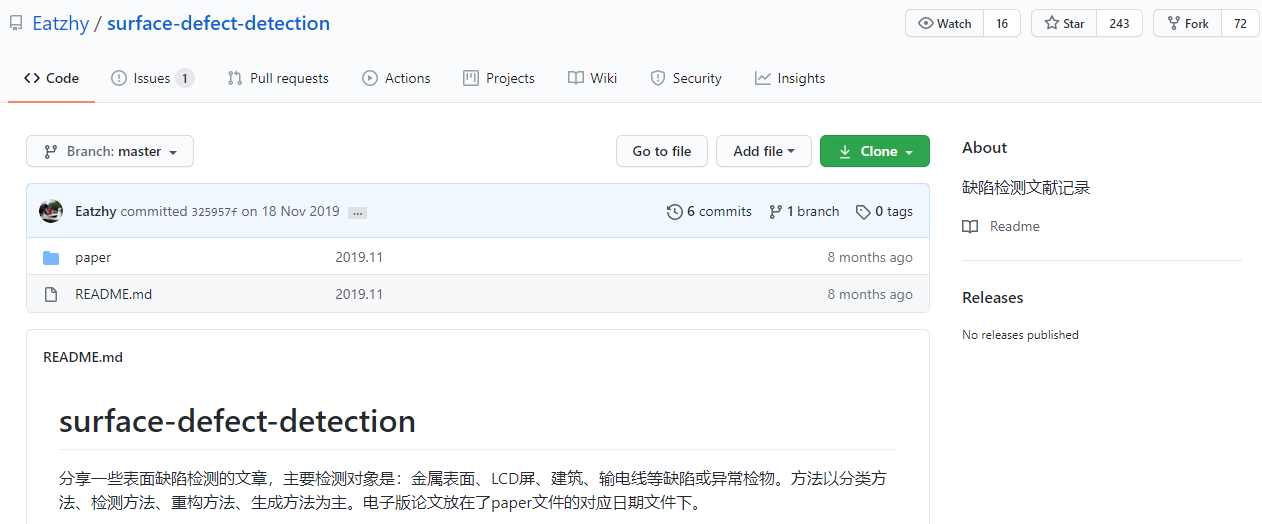Click the About description 缺陷检测文献记录
The width and height of the screenshot is (1262, 524).
[x=1026, y=187]
